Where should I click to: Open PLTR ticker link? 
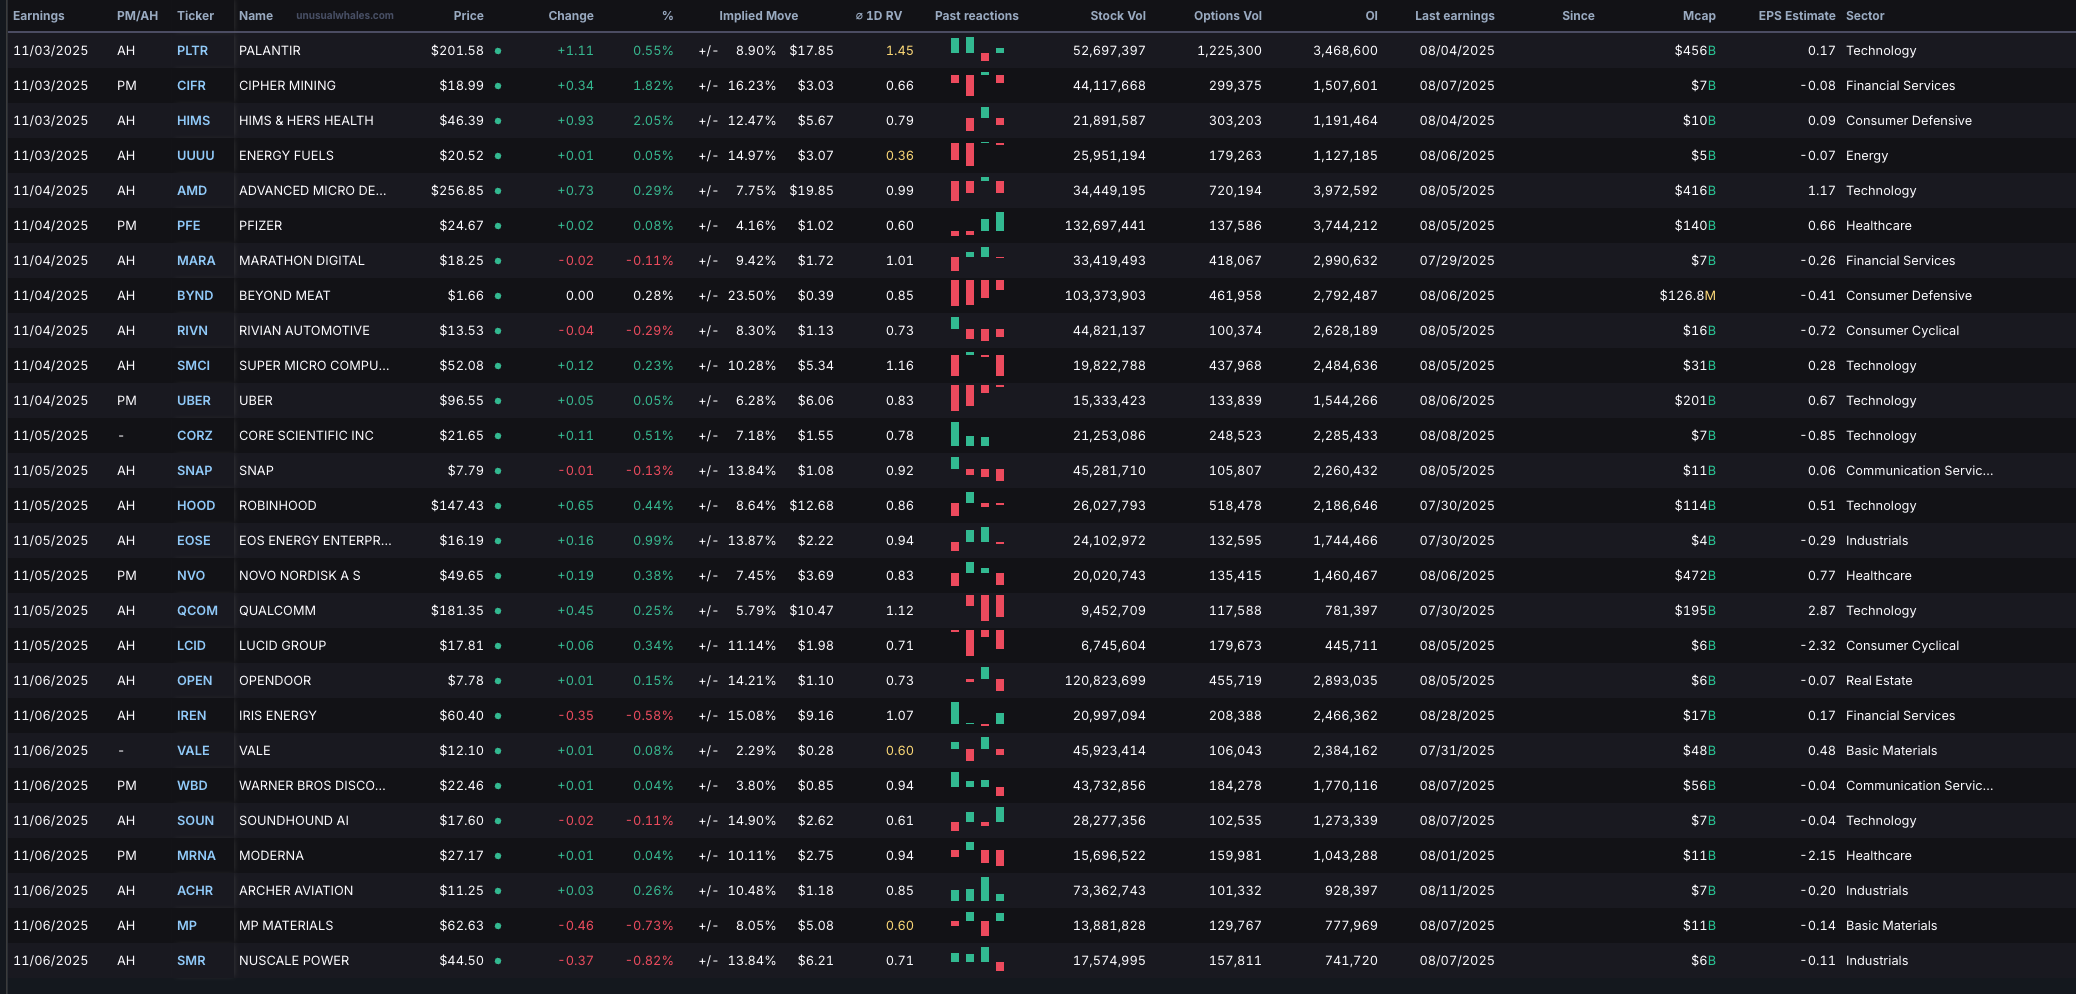(x=193, y=51)
